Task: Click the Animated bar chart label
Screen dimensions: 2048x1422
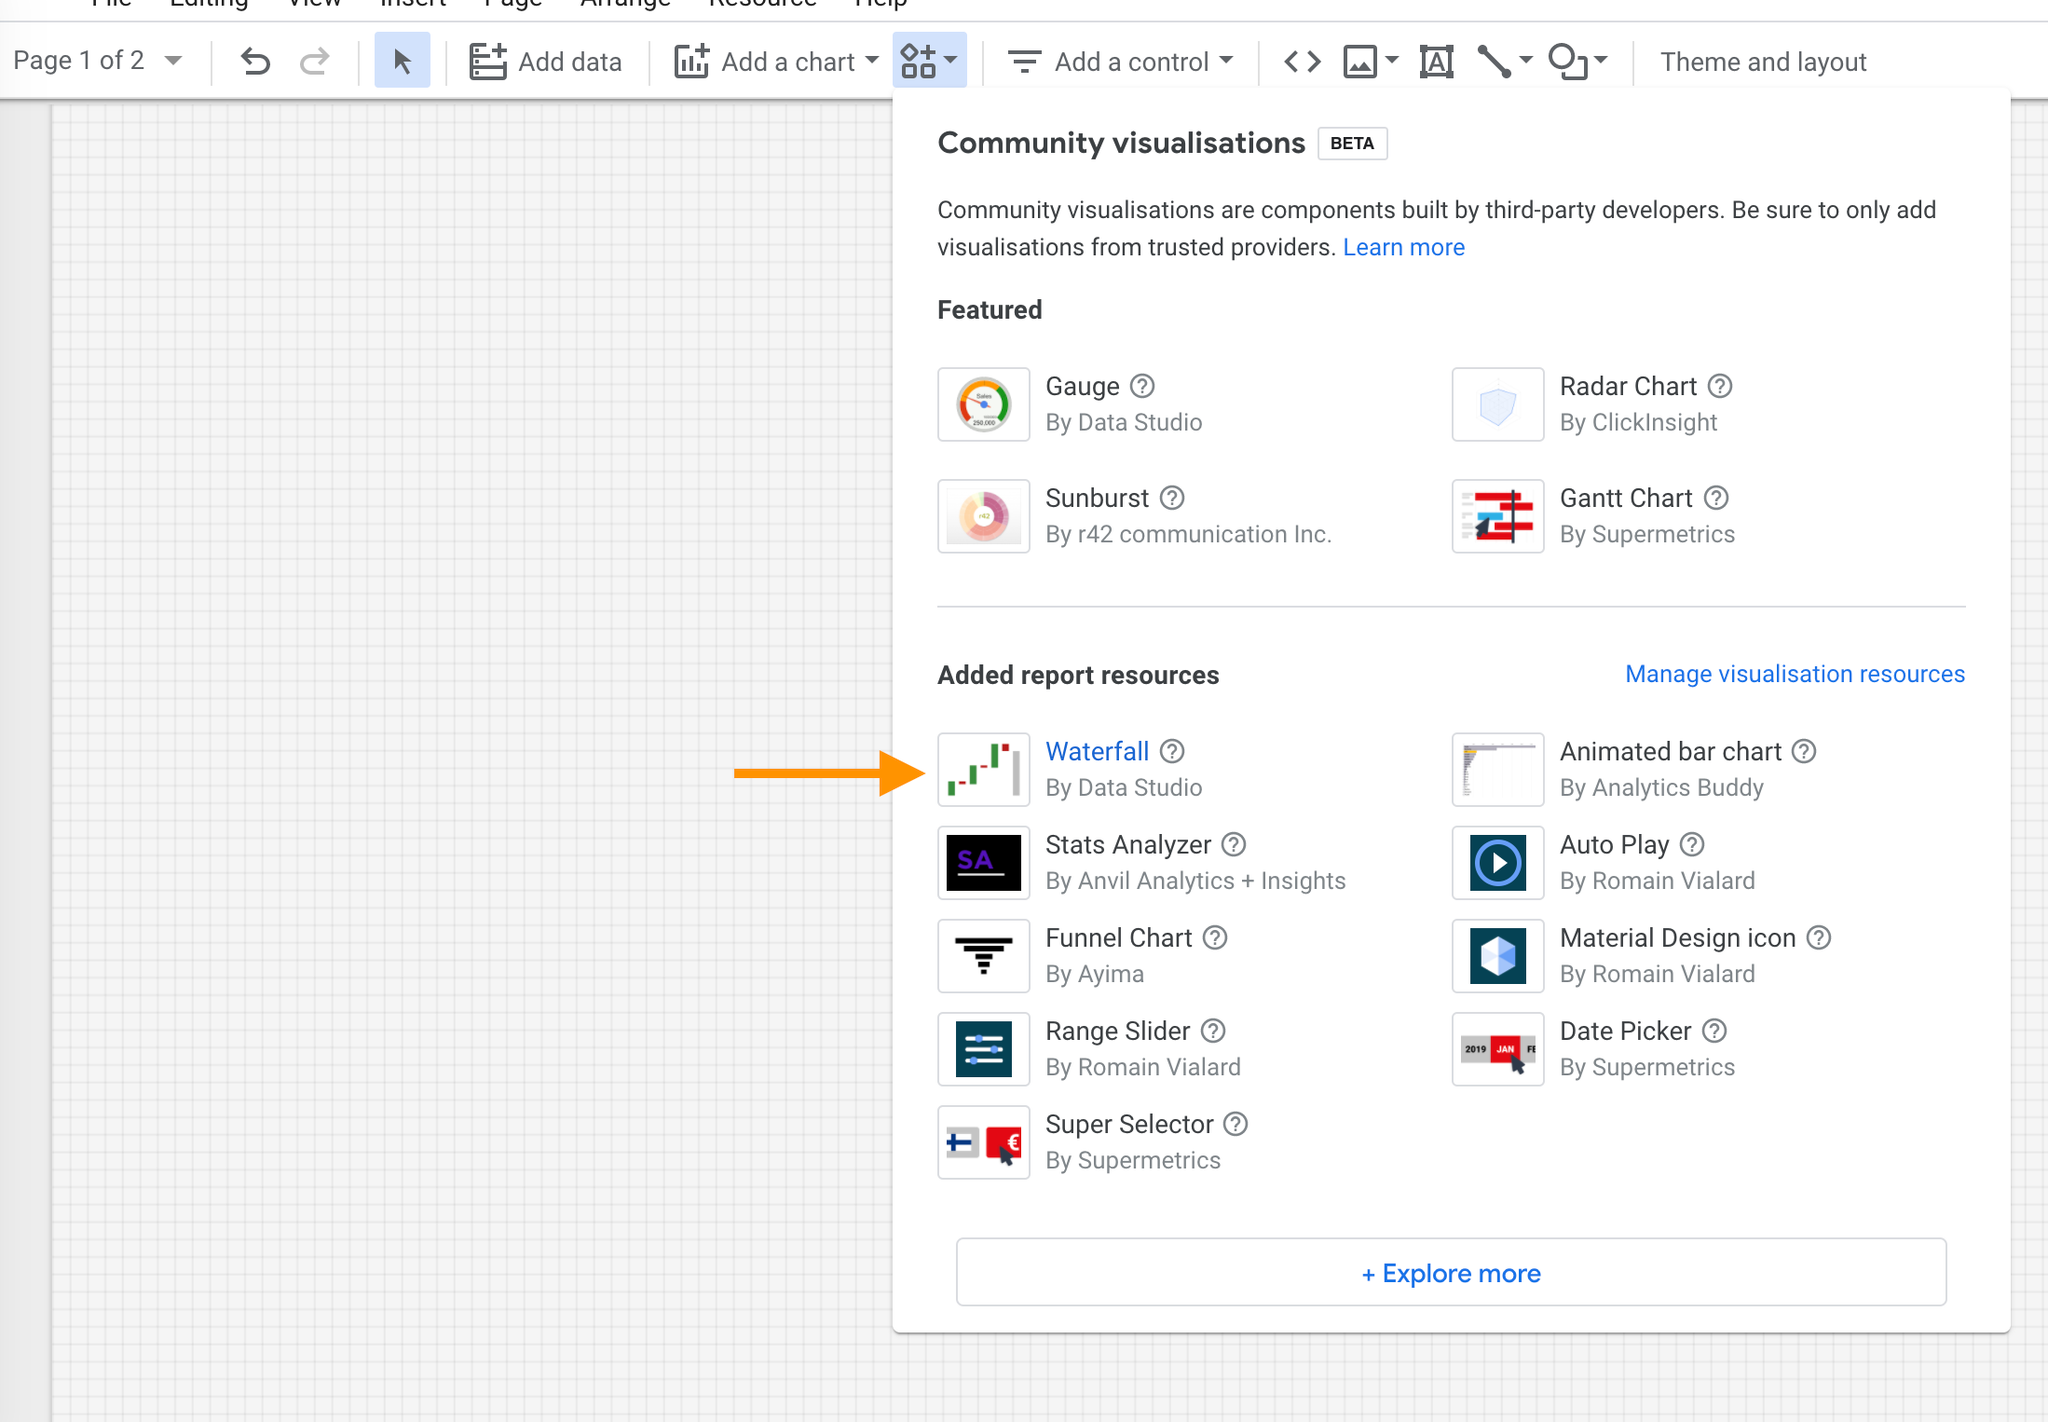Action: 1670,751
